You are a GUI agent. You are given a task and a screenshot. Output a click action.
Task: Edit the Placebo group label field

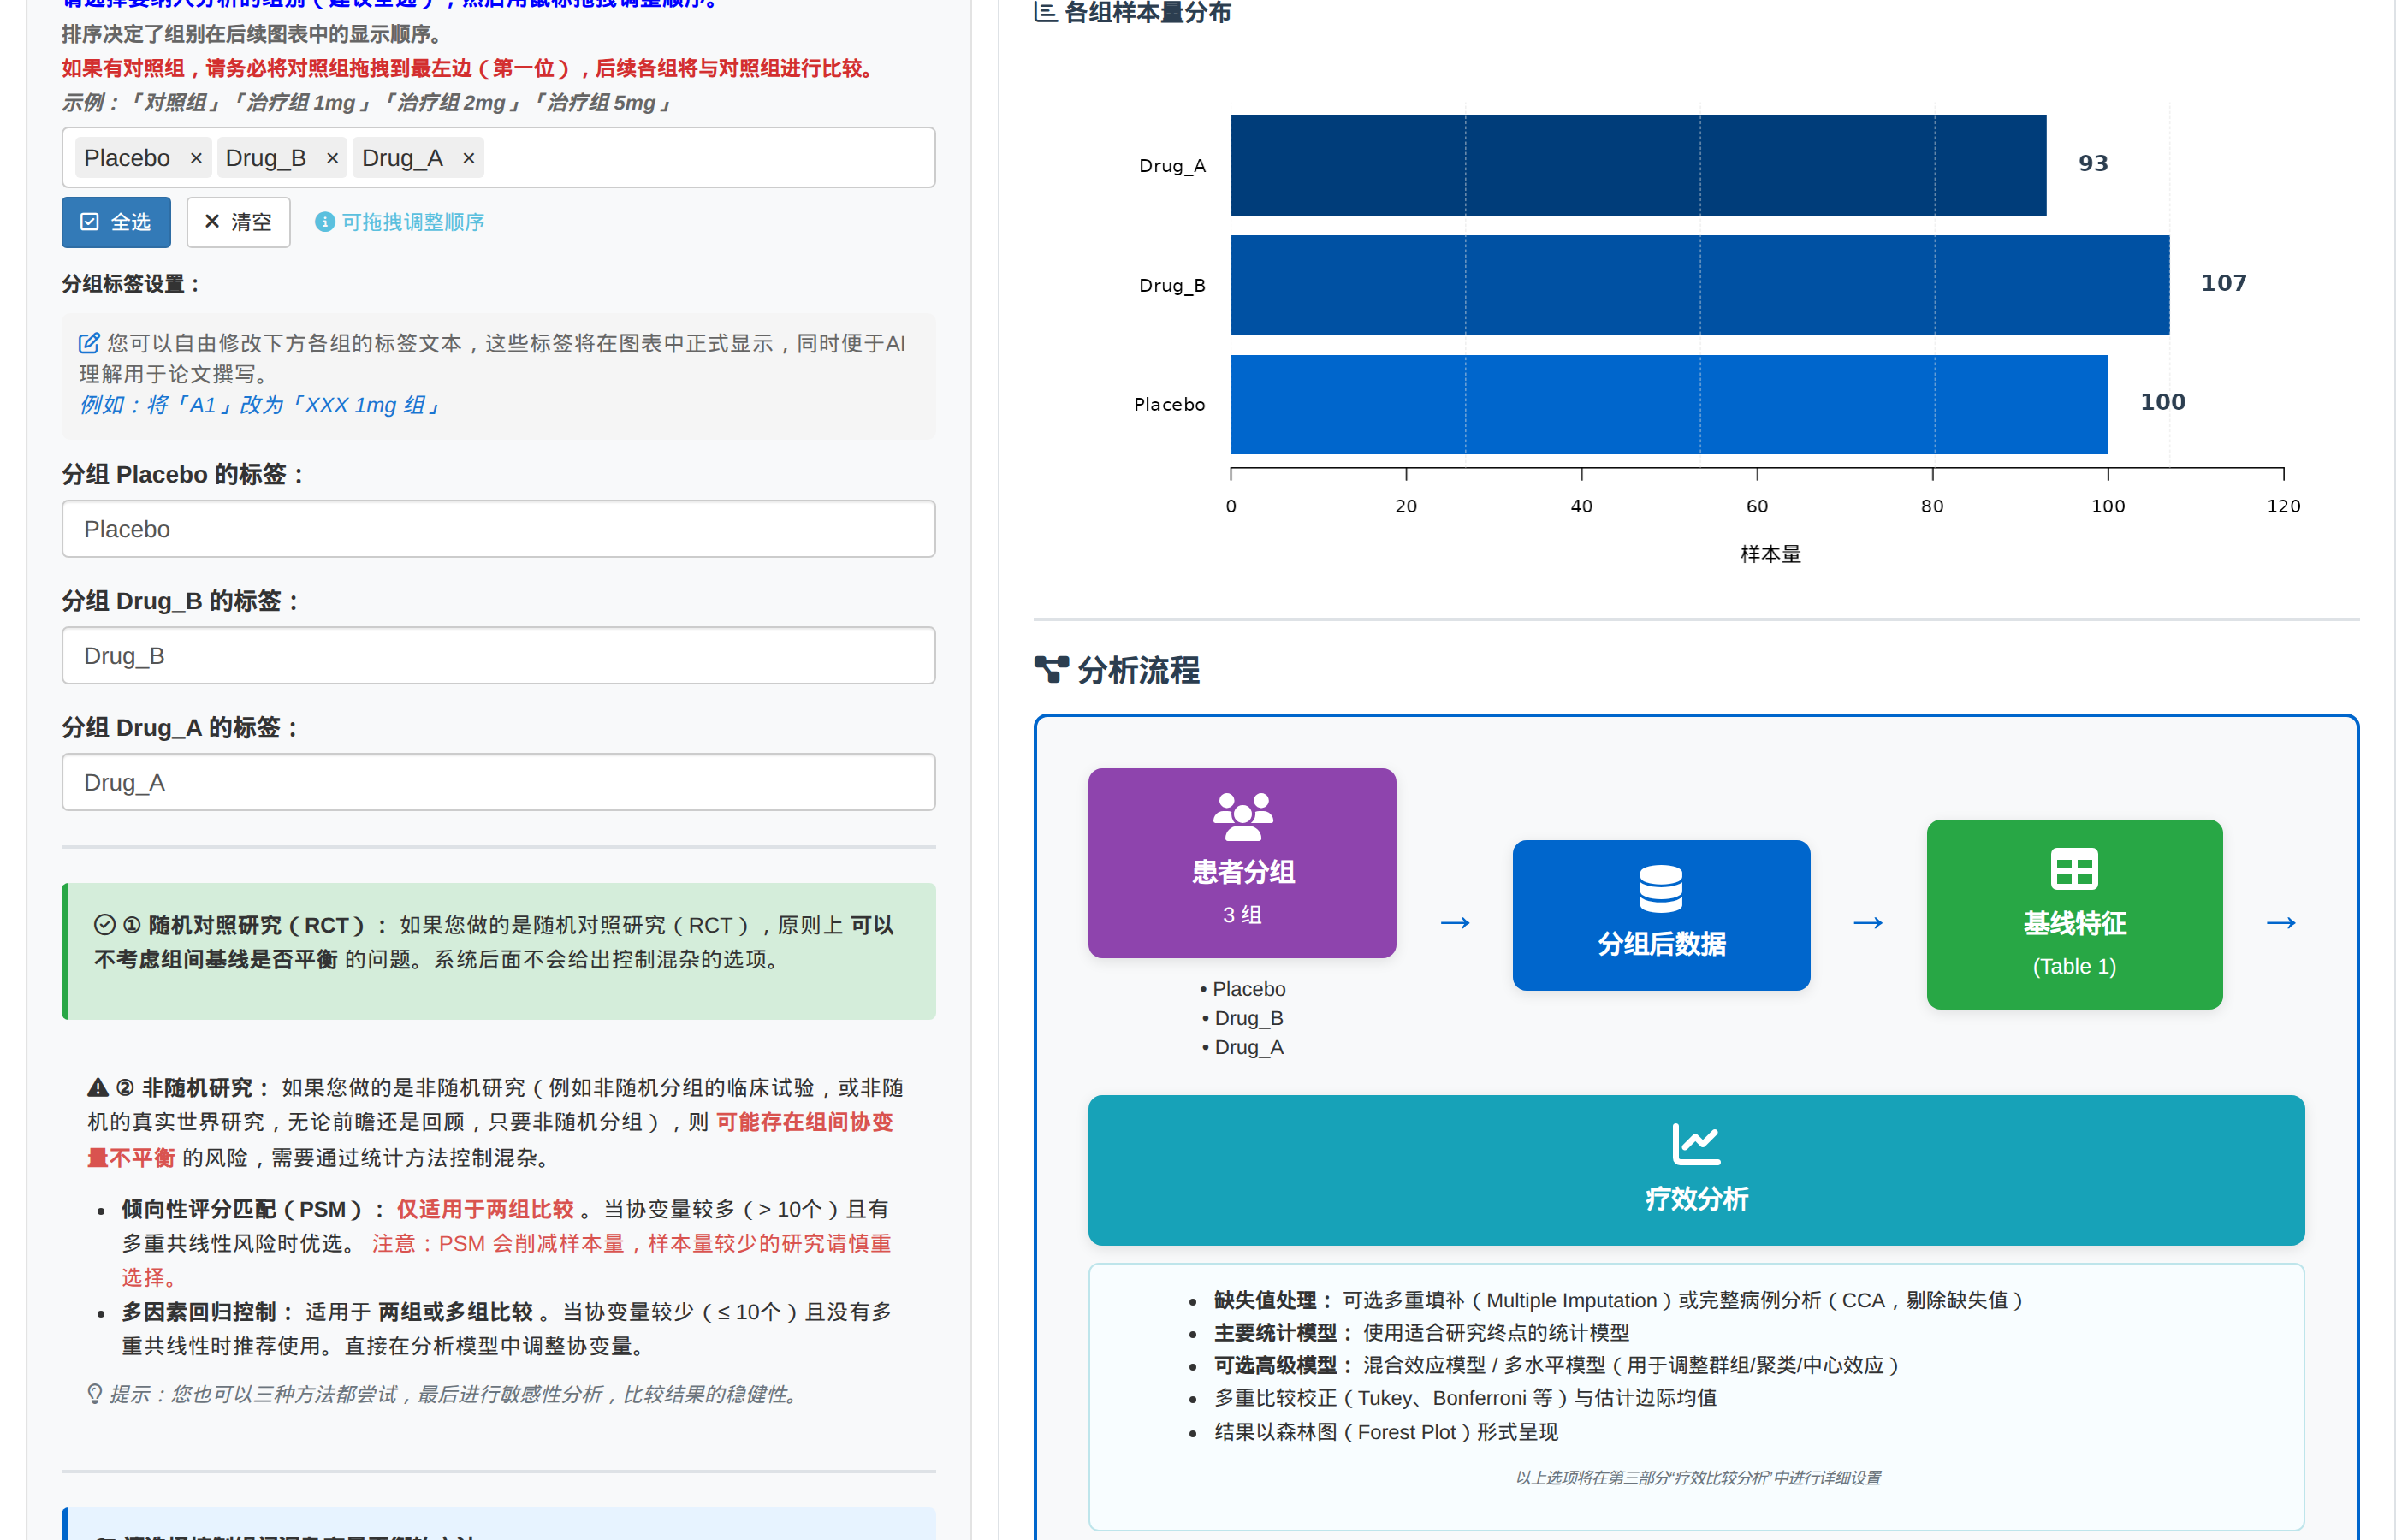pos(498,529)
